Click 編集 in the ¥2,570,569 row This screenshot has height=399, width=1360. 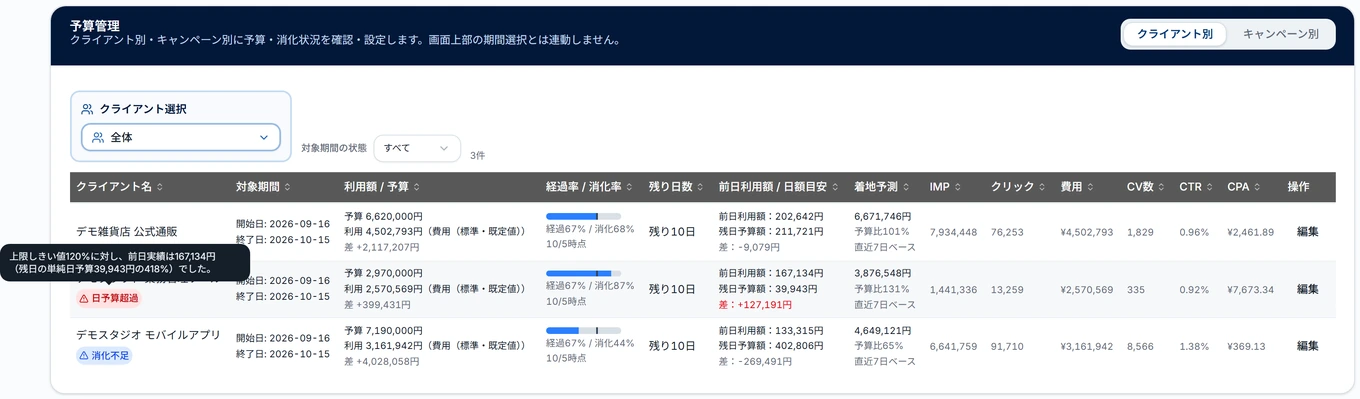1307,289
